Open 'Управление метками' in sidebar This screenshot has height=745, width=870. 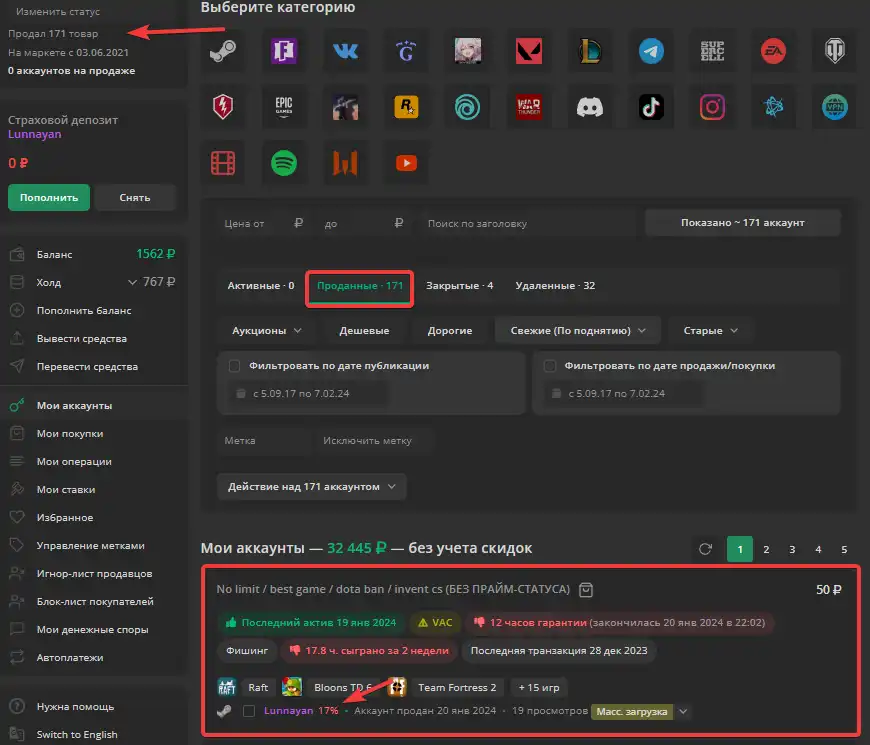tap(90, 546)
